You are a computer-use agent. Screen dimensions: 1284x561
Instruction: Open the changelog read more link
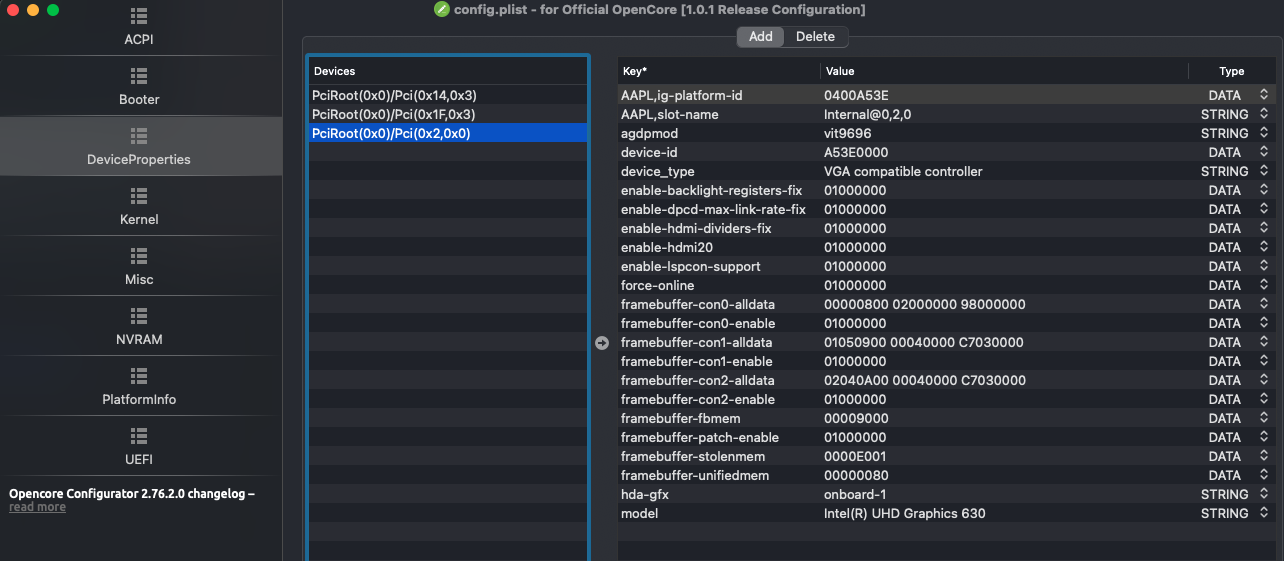tap(37, 508)
